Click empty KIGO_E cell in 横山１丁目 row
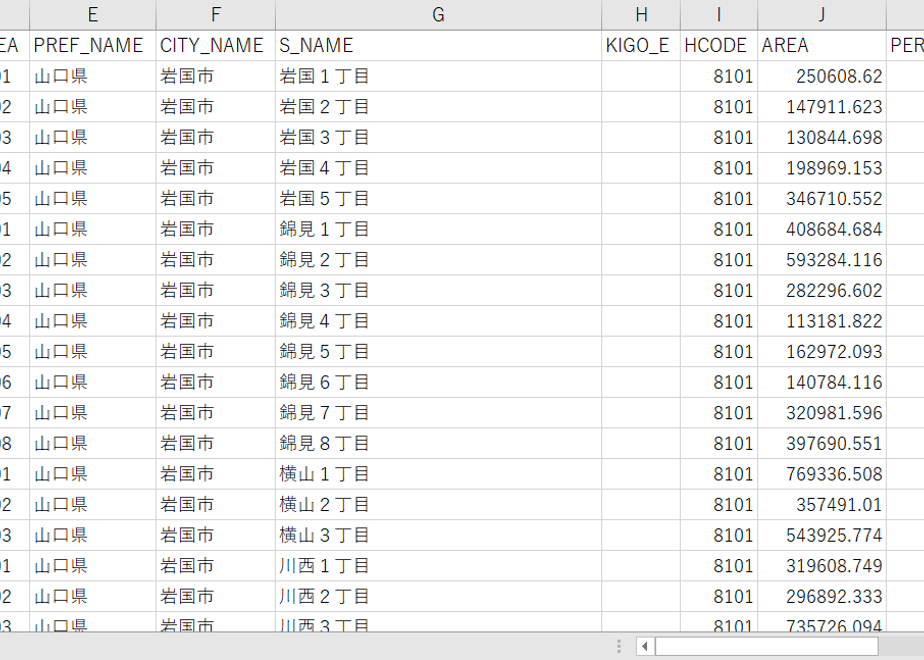 [x=641, y=474]
